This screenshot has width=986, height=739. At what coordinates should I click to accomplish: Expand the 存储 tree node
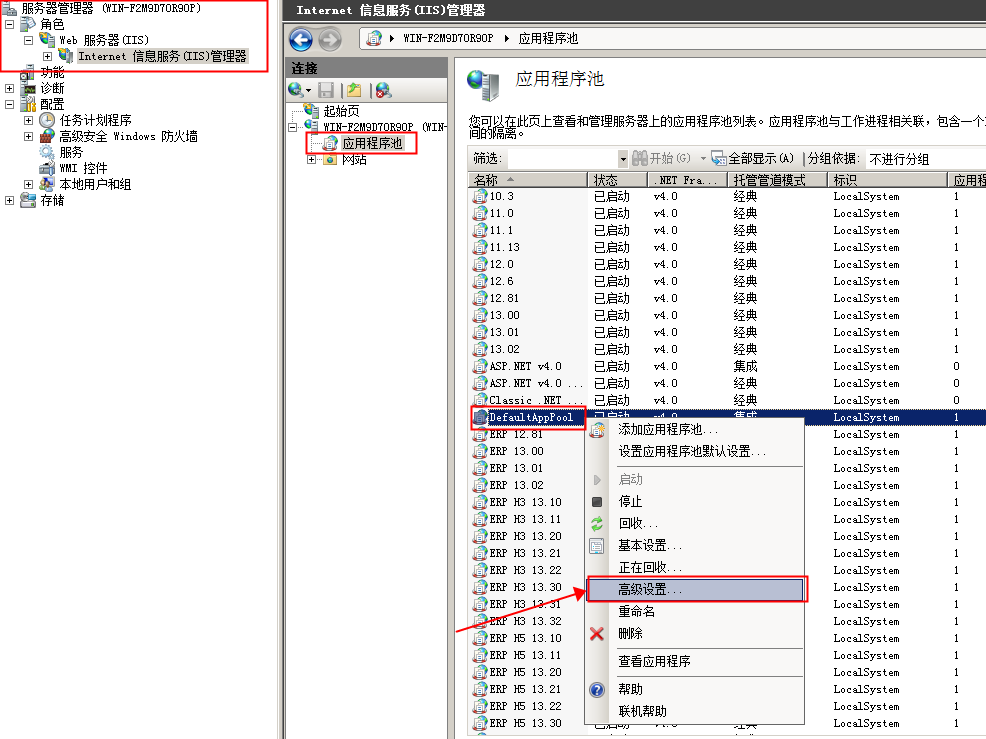[x=10, y=200]
